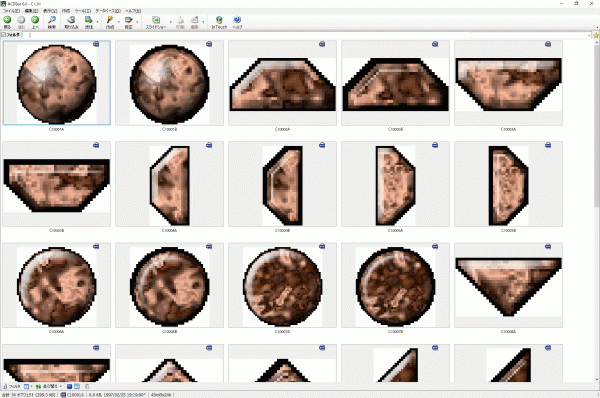Open the Database menu
The height and width of the screenshot is (398, 600).
click(x=108, y=11)
